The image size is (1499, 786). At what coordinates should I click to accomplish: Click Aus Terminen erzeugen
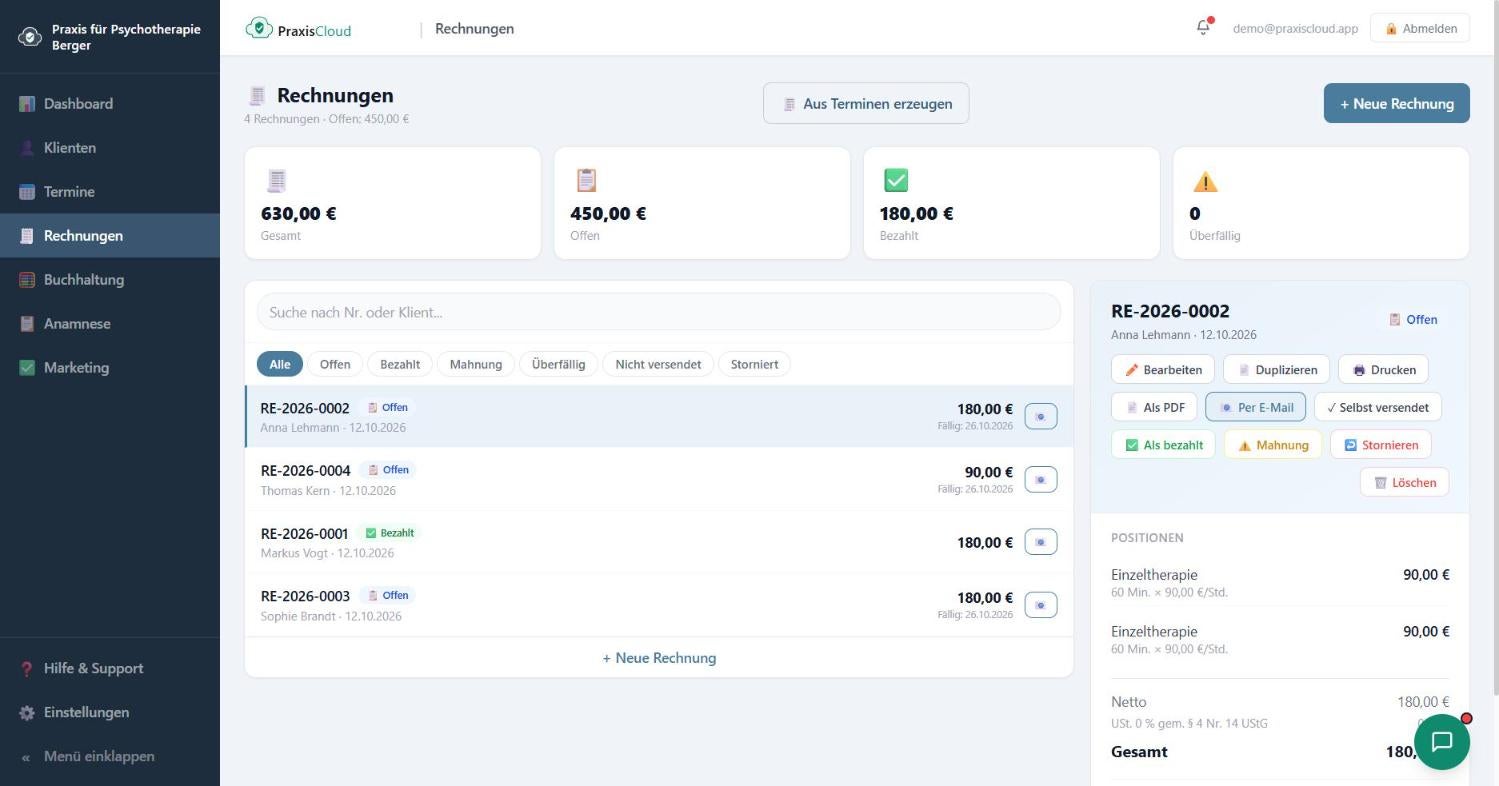[866, 103]
